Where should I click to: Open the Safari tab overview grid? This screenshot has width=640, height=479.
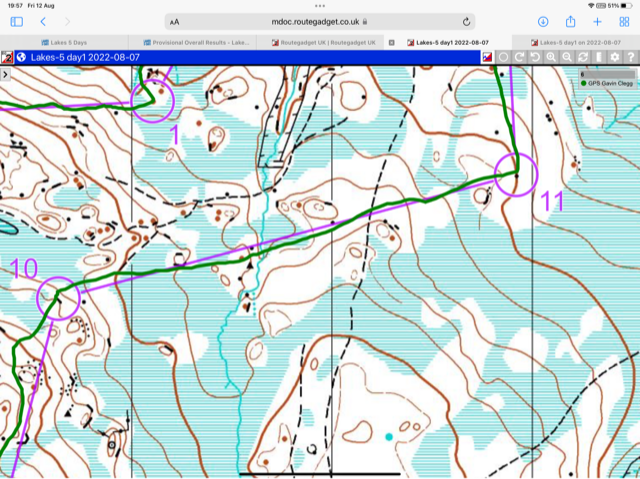point(625,21)
